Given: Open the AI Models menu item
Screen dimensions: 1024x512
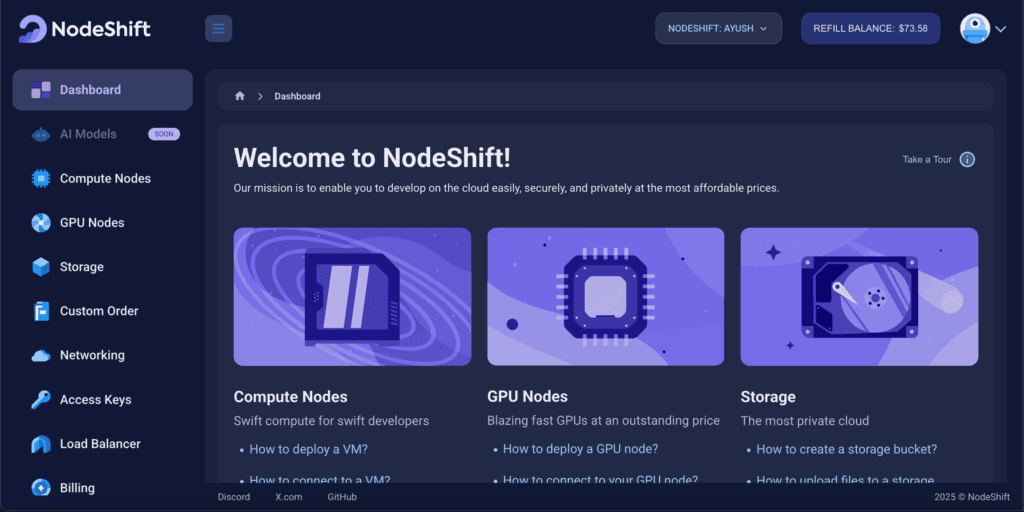Looking at the screenshot, I should coord(103,135).
